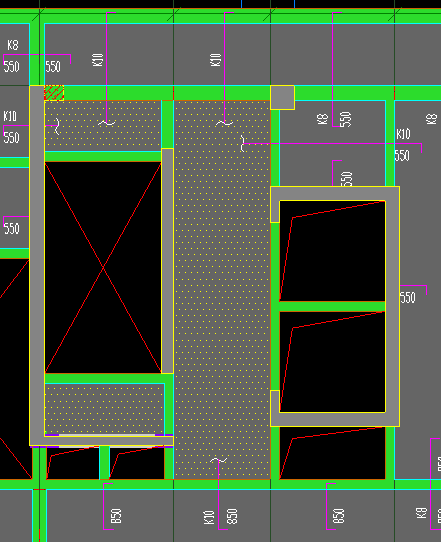The width and height of the screenshot is (441, 542).
Task: Click the lower black cell inside U-shaped wall
Action: tap(332, 362)
